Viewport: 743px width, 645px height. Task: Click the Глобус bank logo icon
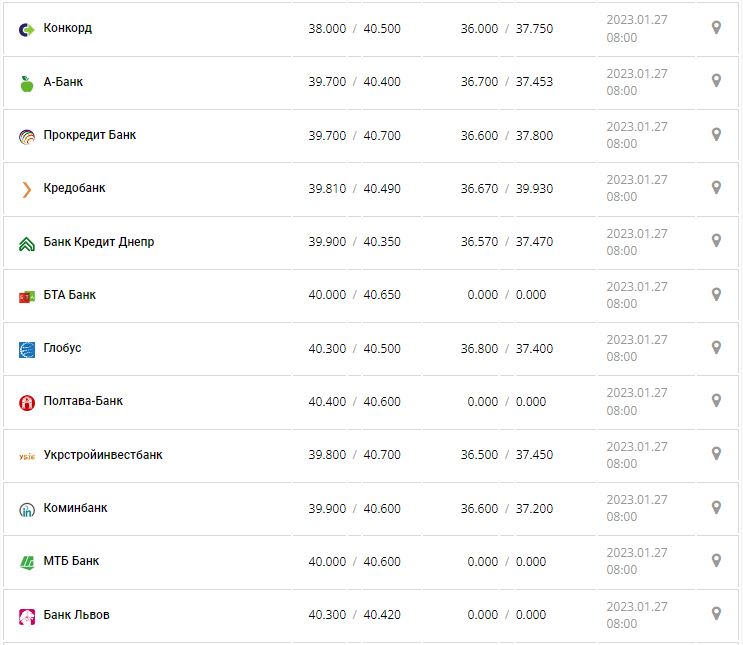(x=27, y=349)
